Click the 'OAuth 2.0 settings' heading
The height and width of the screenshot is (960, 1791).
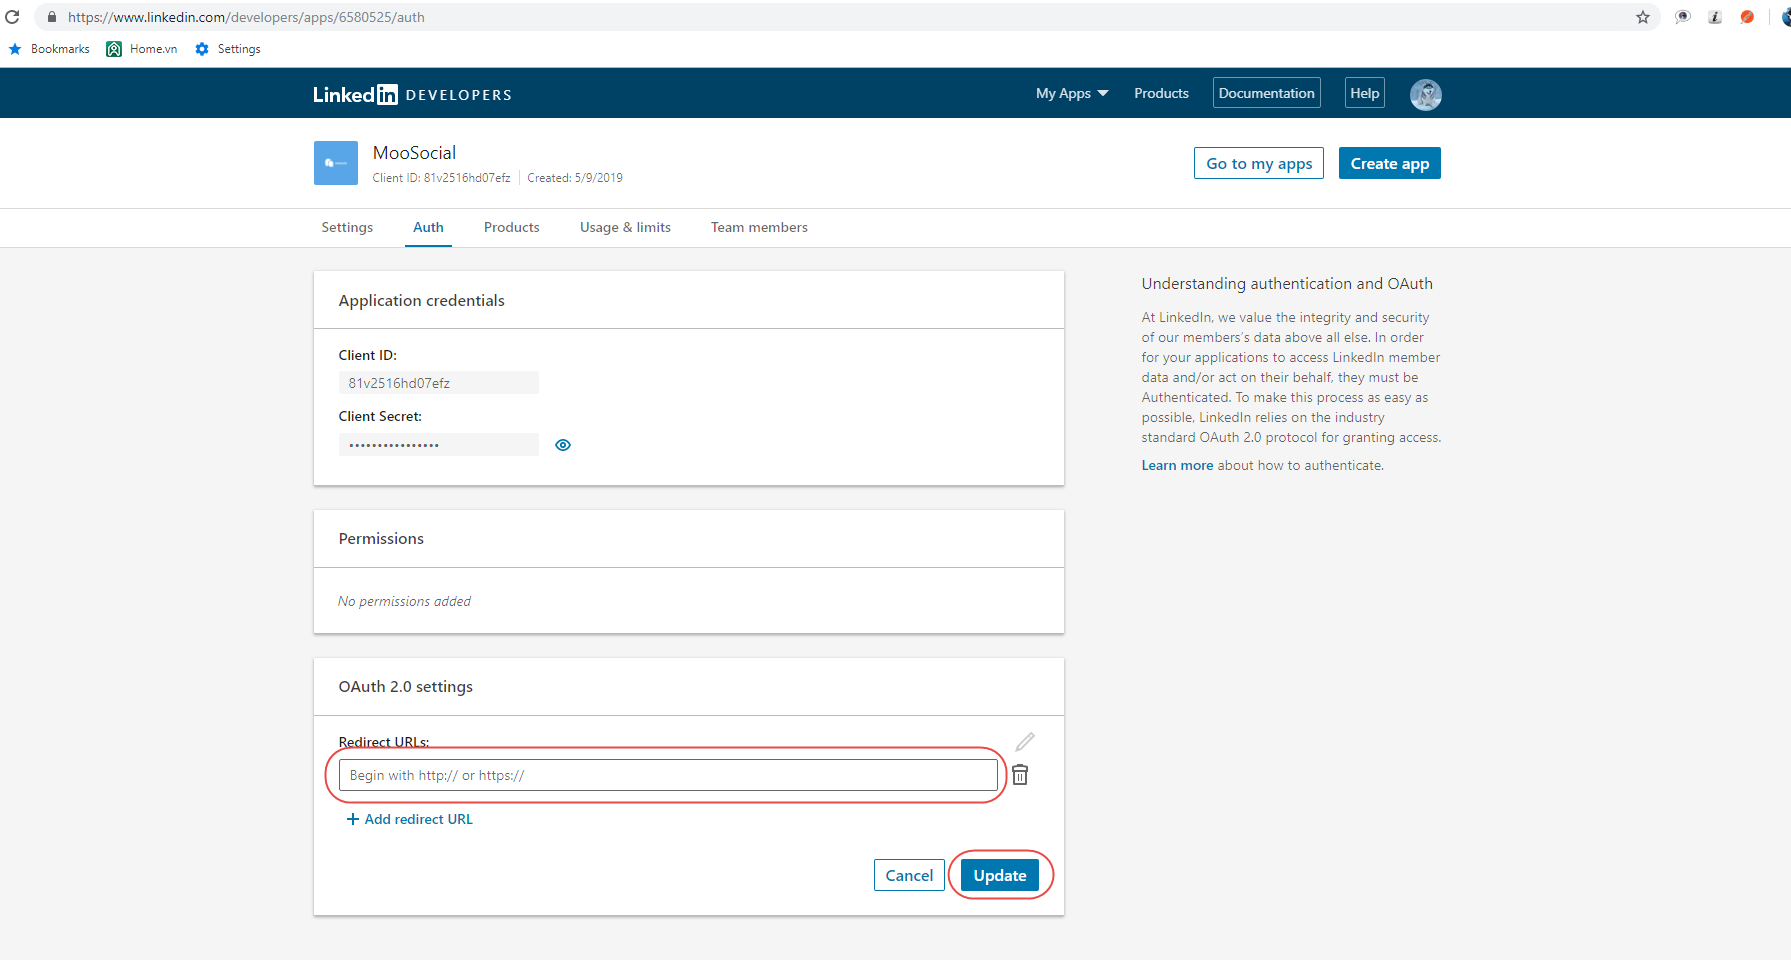(x=405, y=686)
